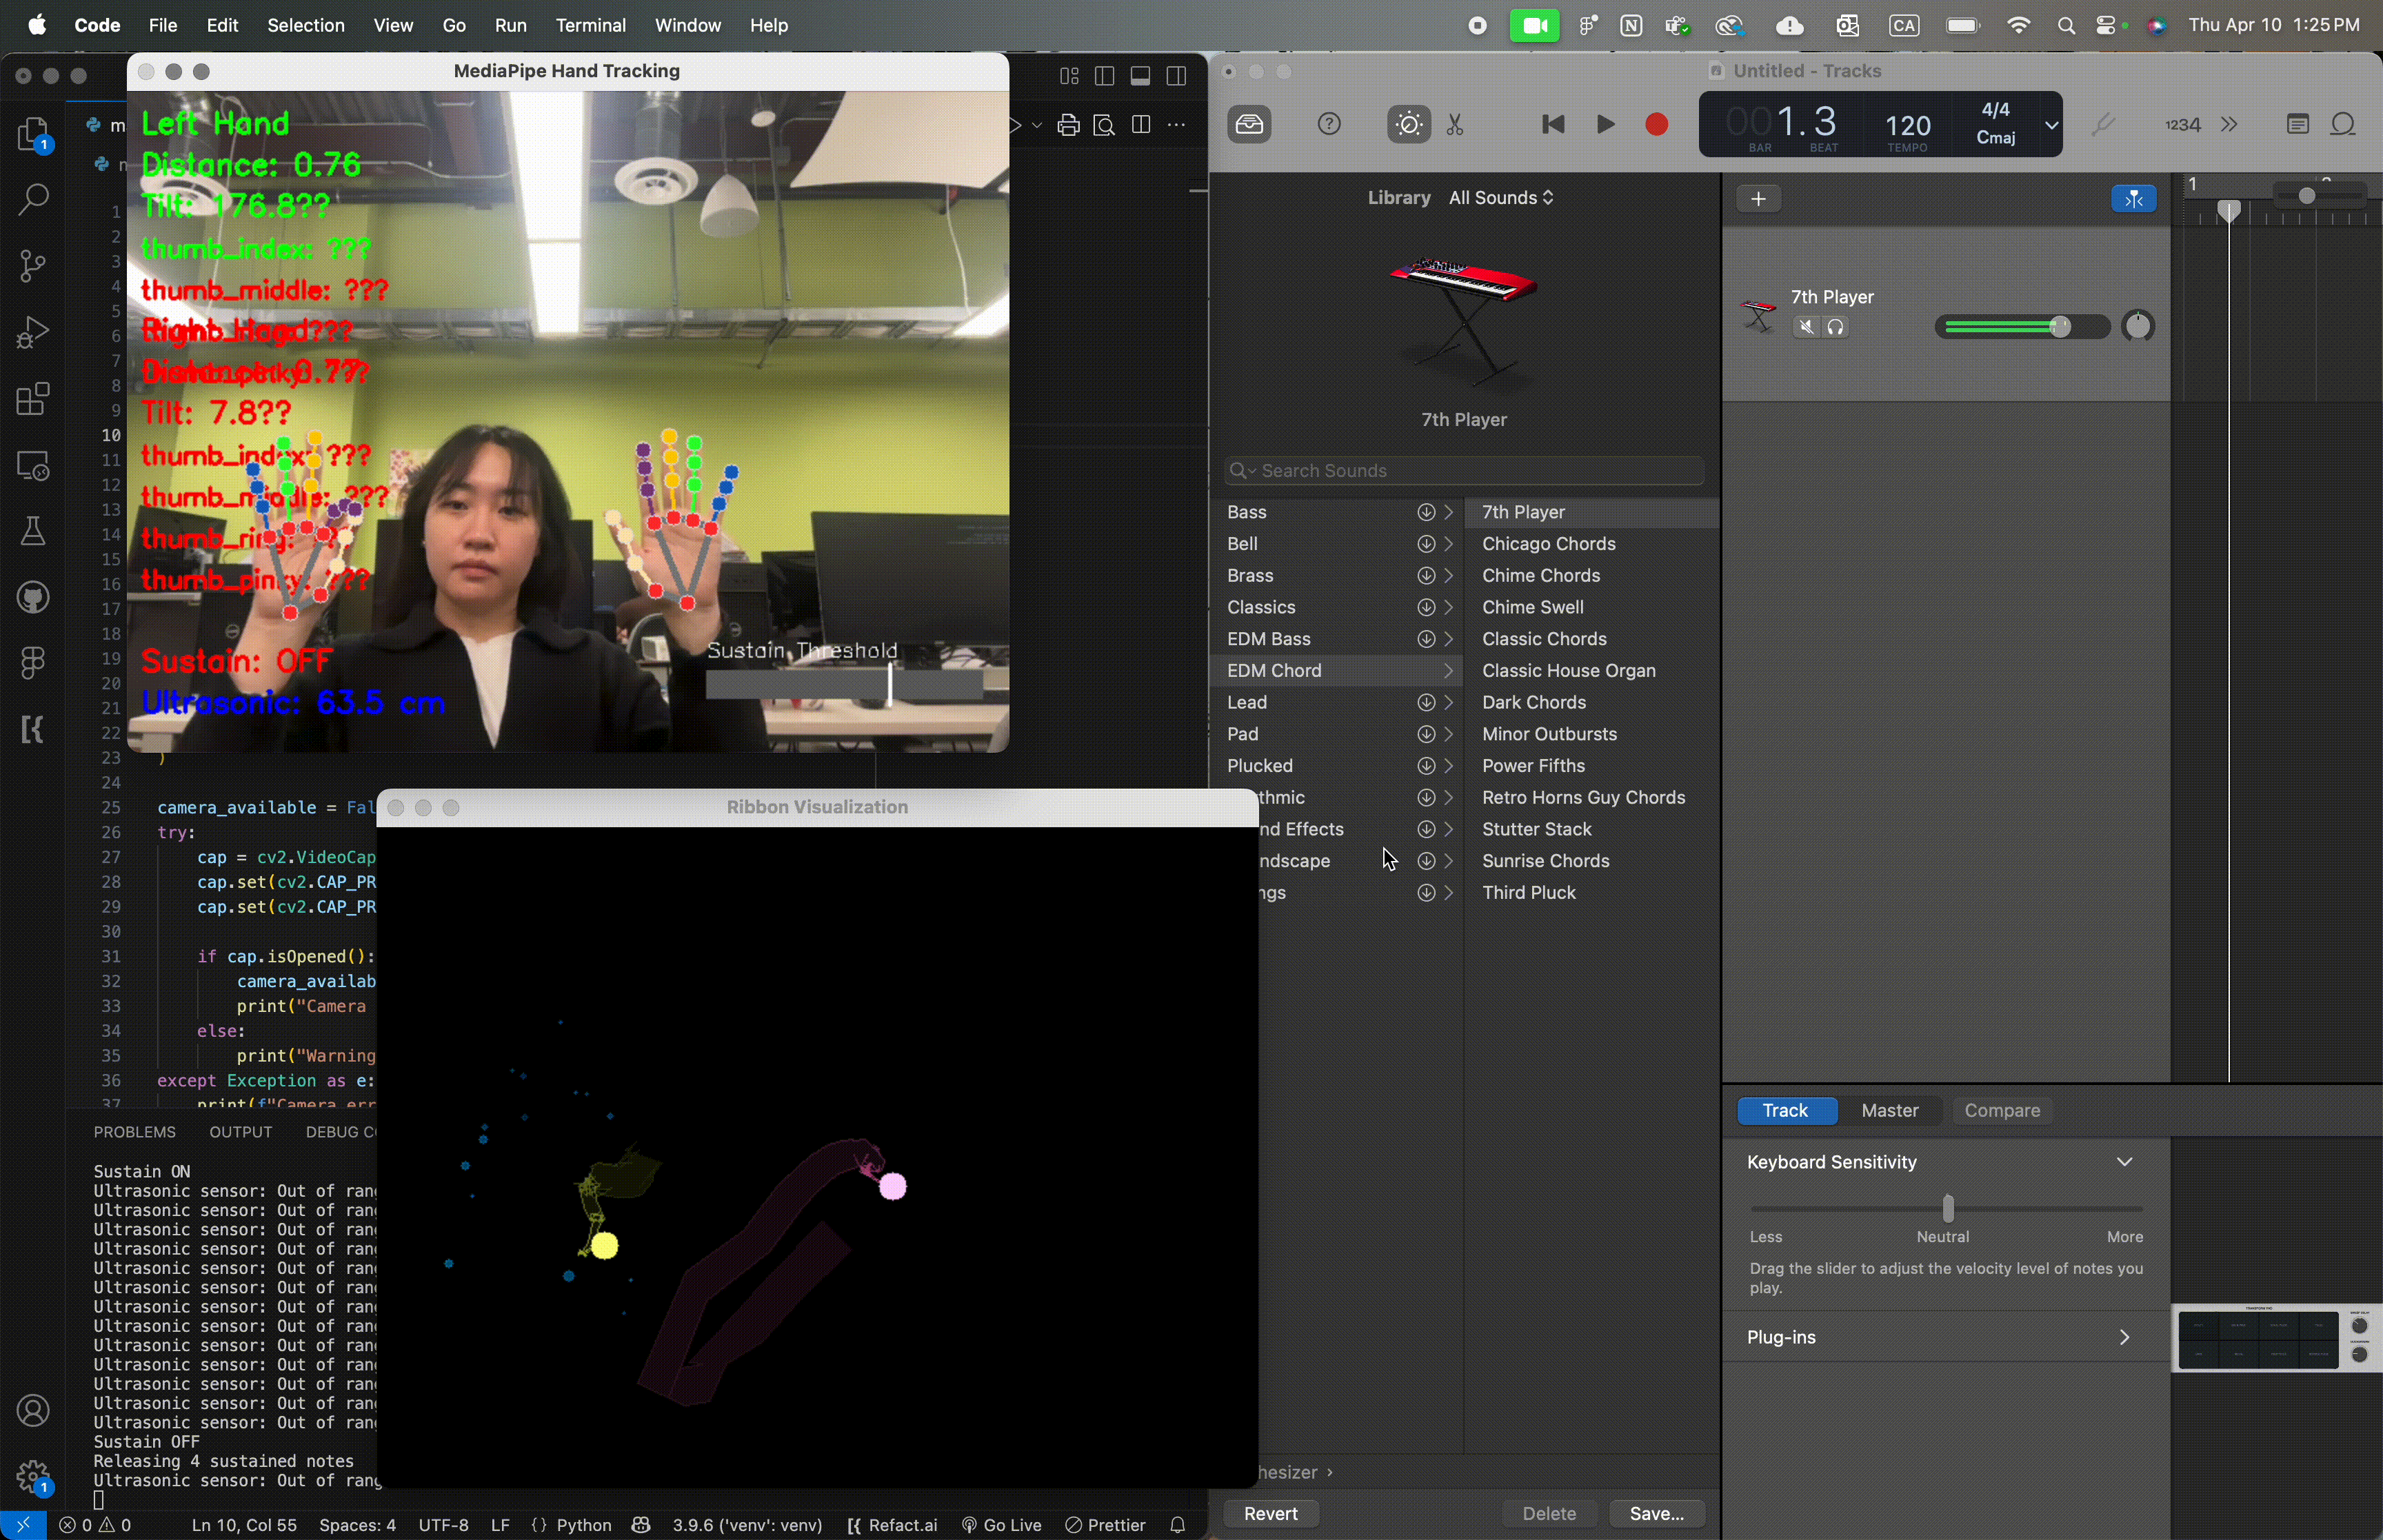
Task: Click inside the Search Sounds field
Action: (x=1462, y=470)
